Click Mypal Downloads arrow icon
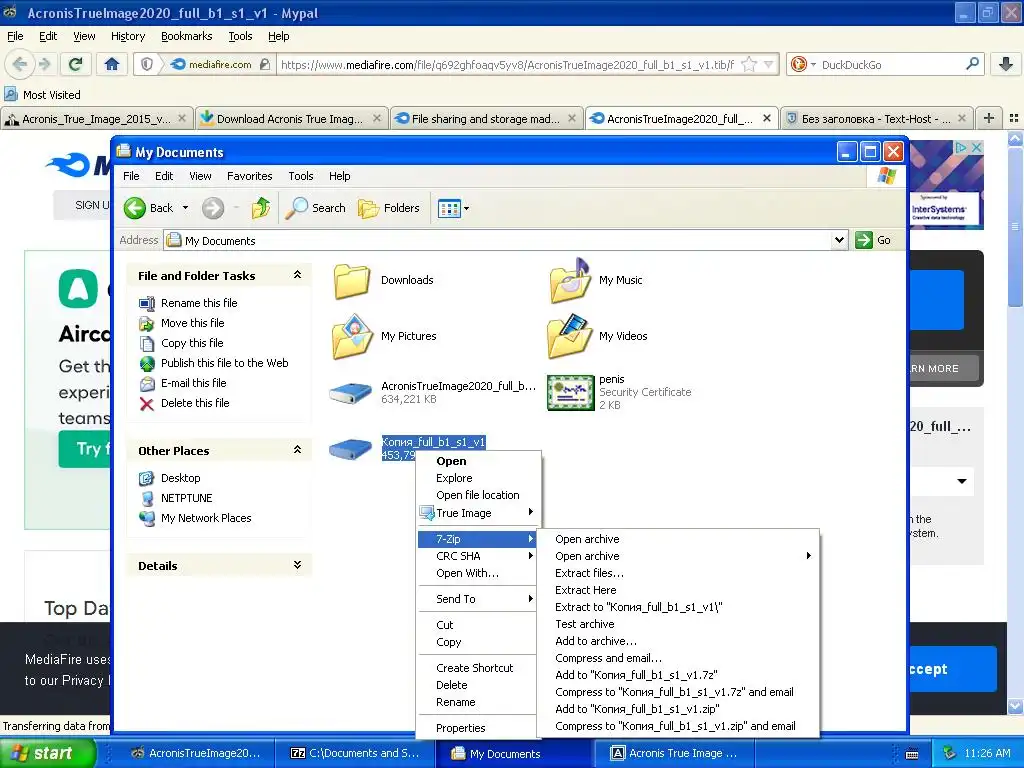 1006,64
